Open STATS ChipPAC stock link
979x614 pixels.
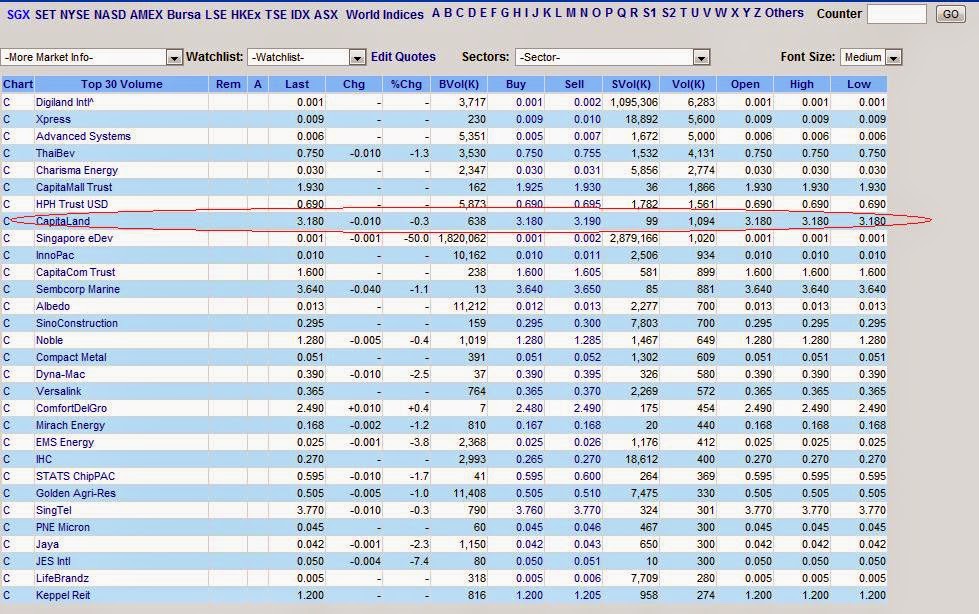[x=76, y=476]
